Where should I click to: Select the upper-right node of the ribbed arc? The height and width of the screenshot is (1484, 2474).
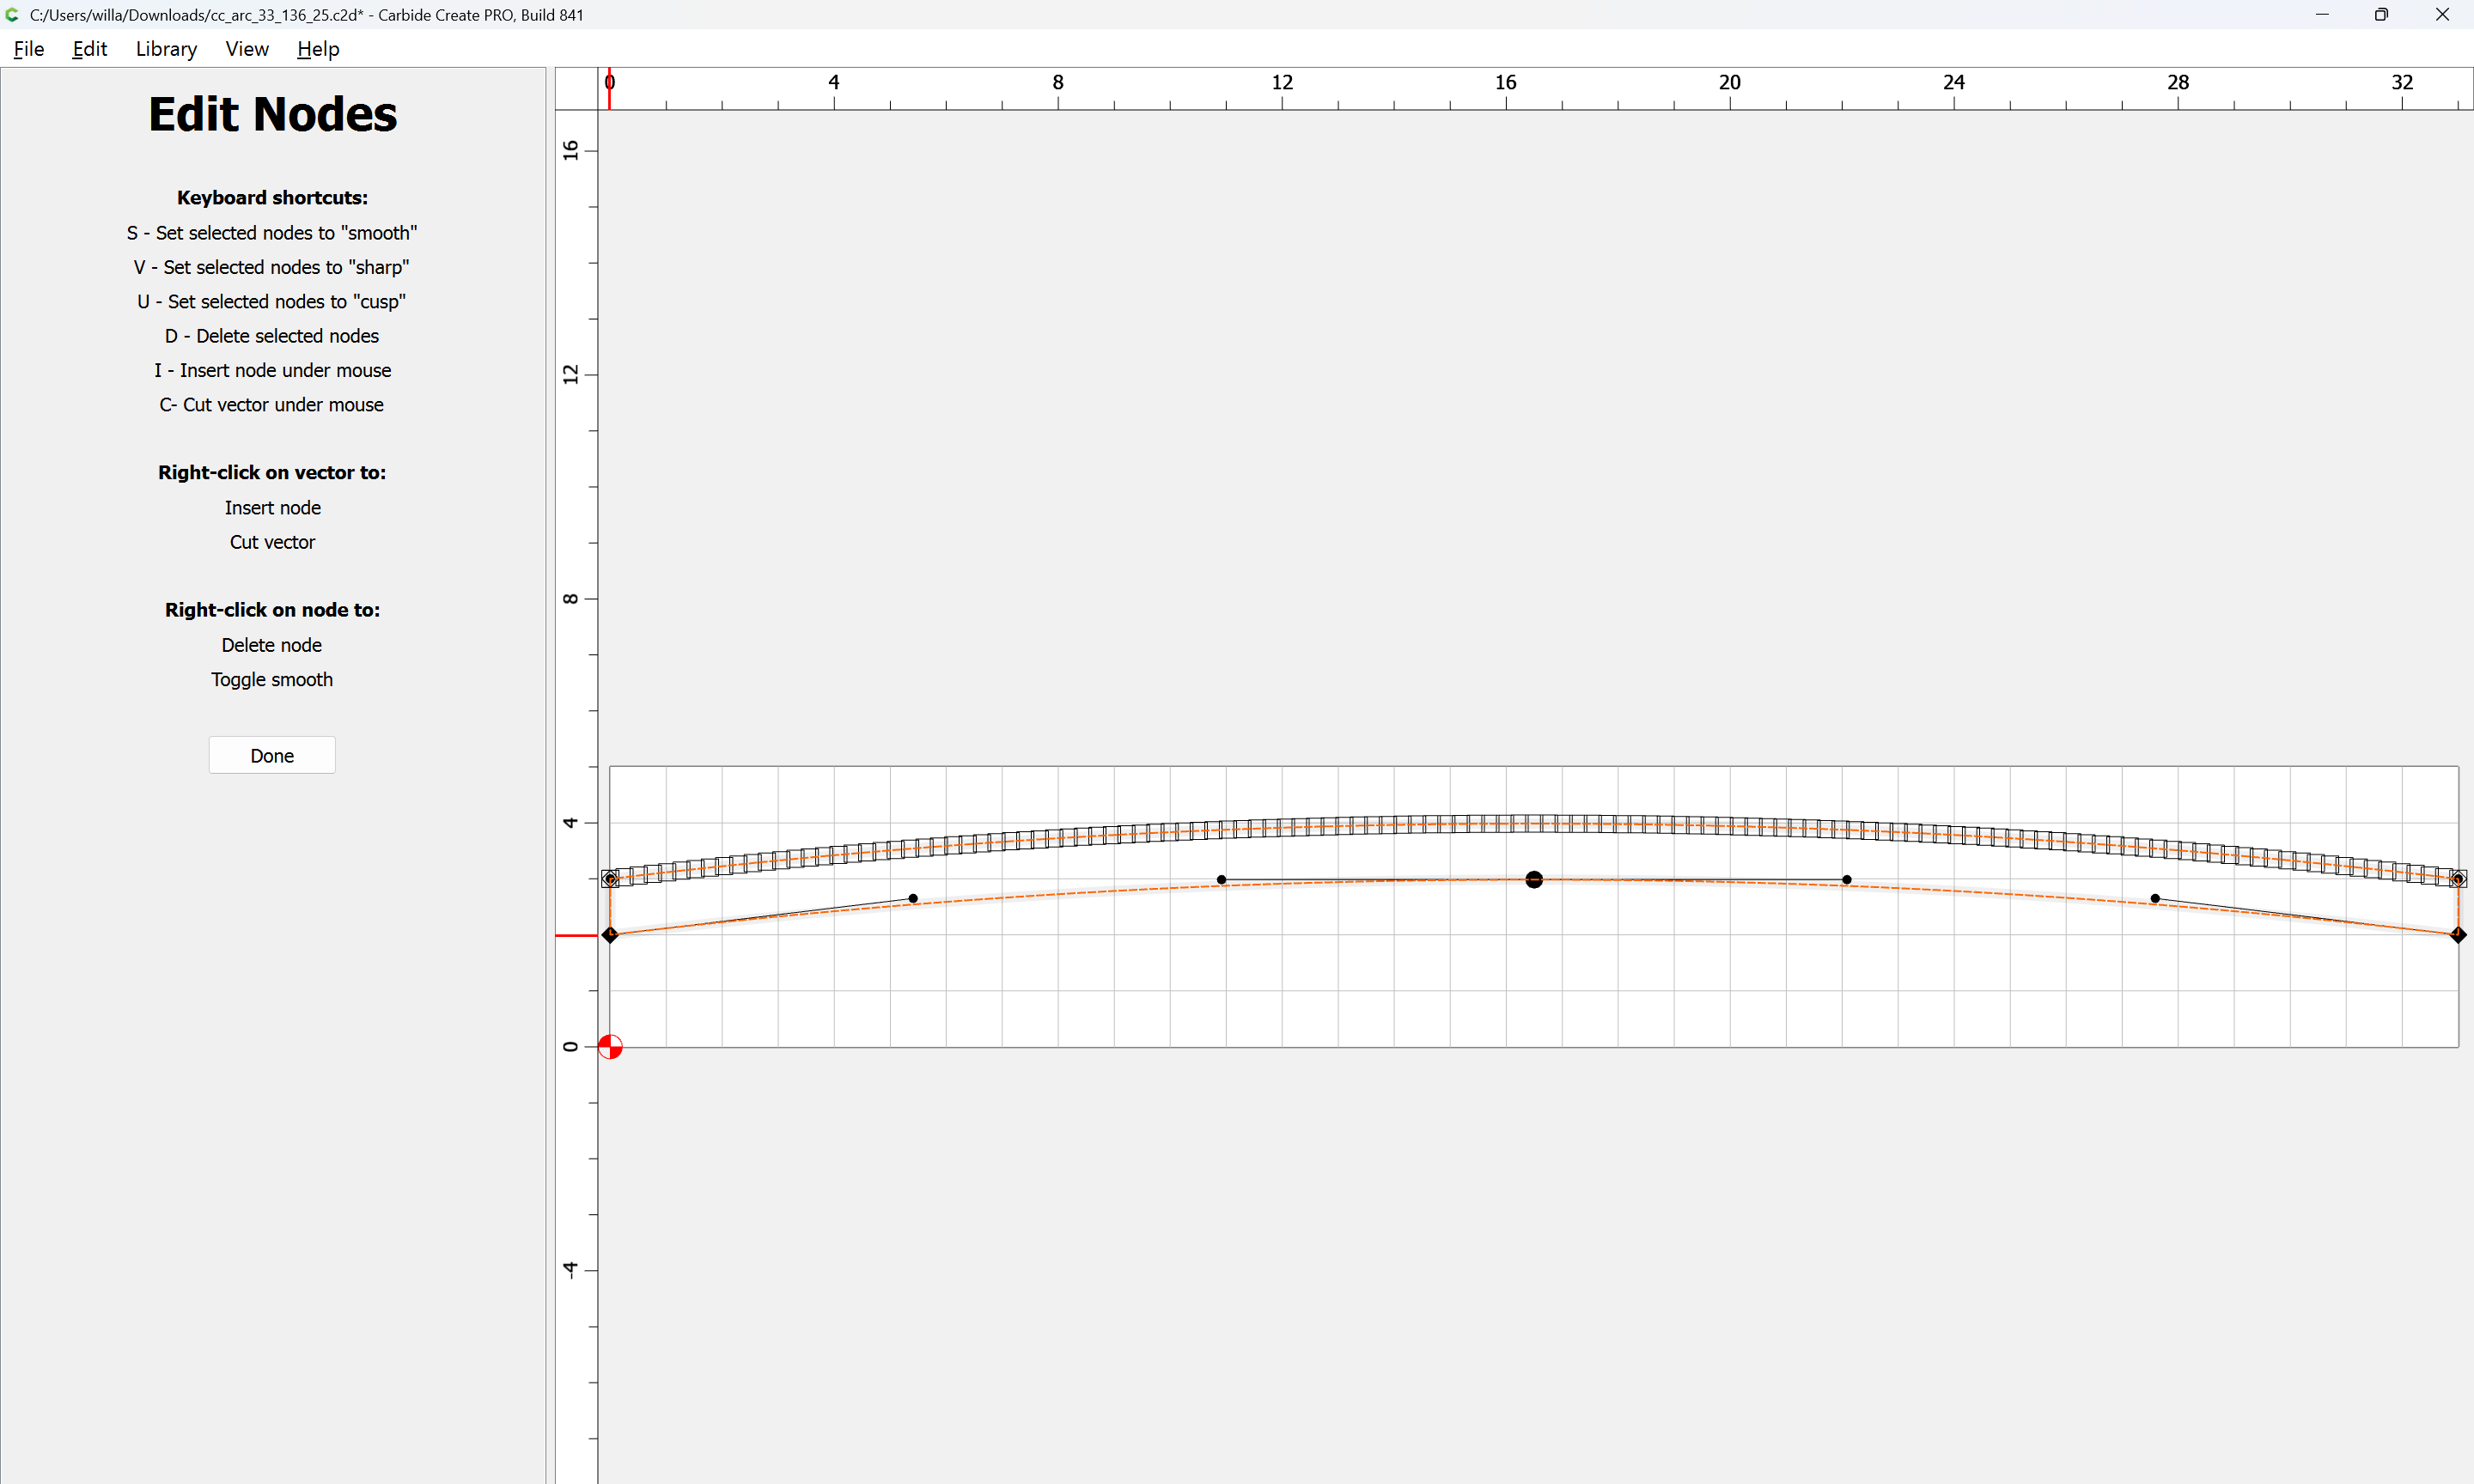[2458, 879]
